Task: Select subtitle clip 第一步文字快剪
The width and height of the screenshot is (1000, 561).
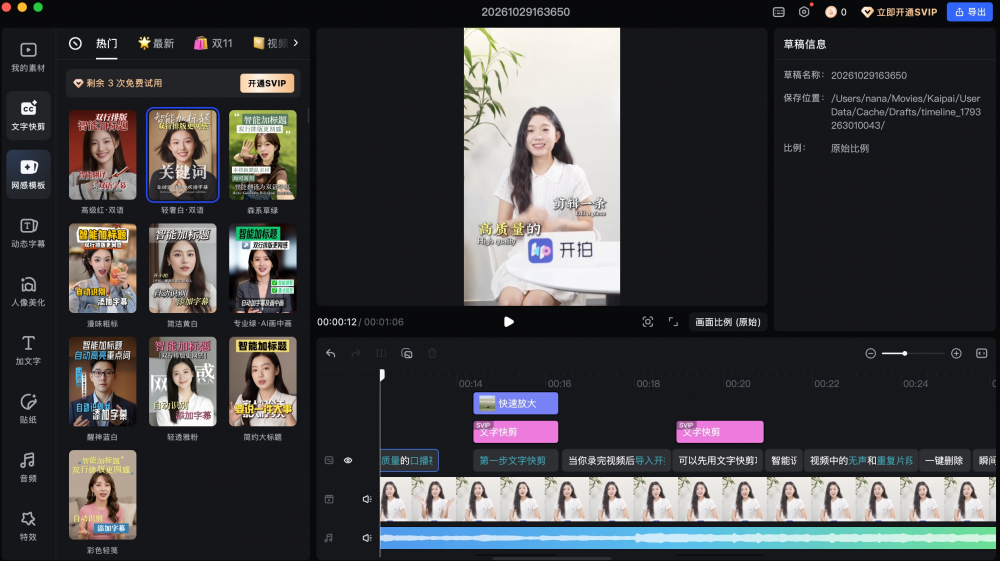Action: point(515,460)
